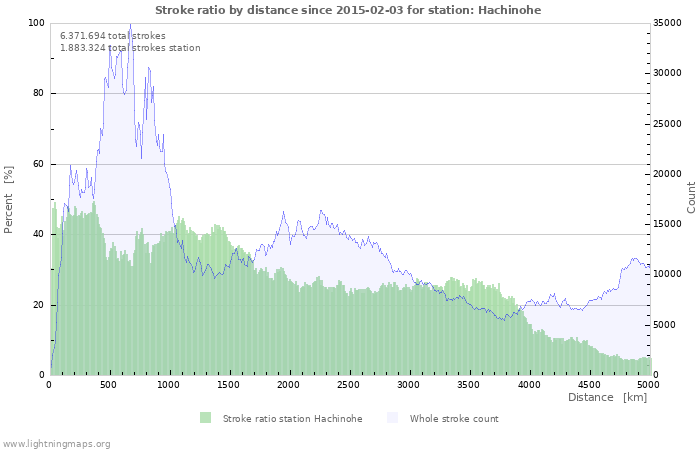Select the '6.371.694 total strokes' annotation

point(113,36)
